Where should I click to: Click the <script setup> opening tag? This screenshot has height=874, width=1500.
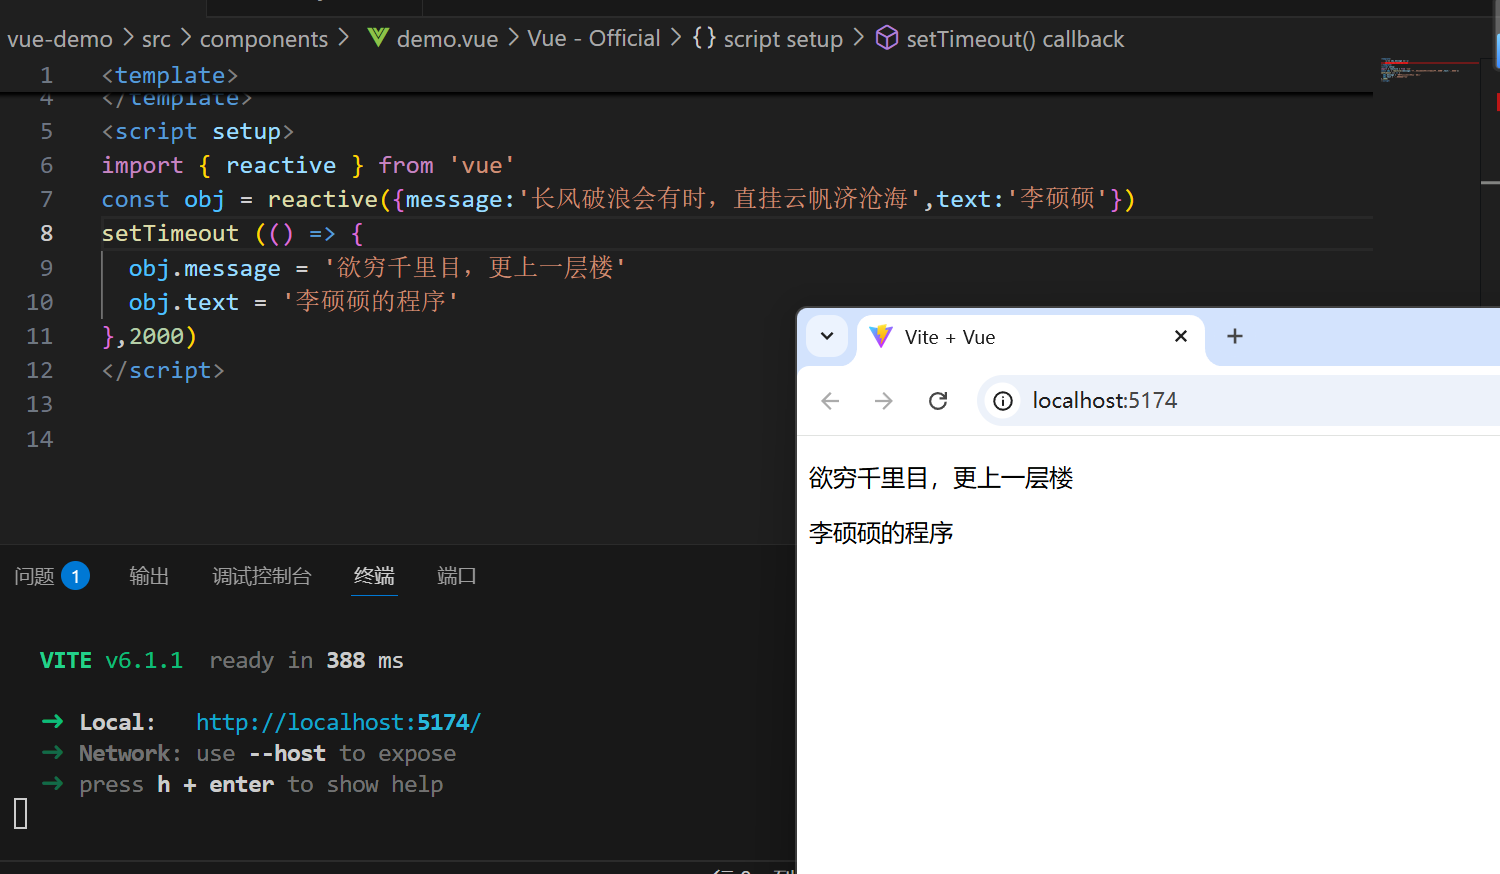coord(197,131)
